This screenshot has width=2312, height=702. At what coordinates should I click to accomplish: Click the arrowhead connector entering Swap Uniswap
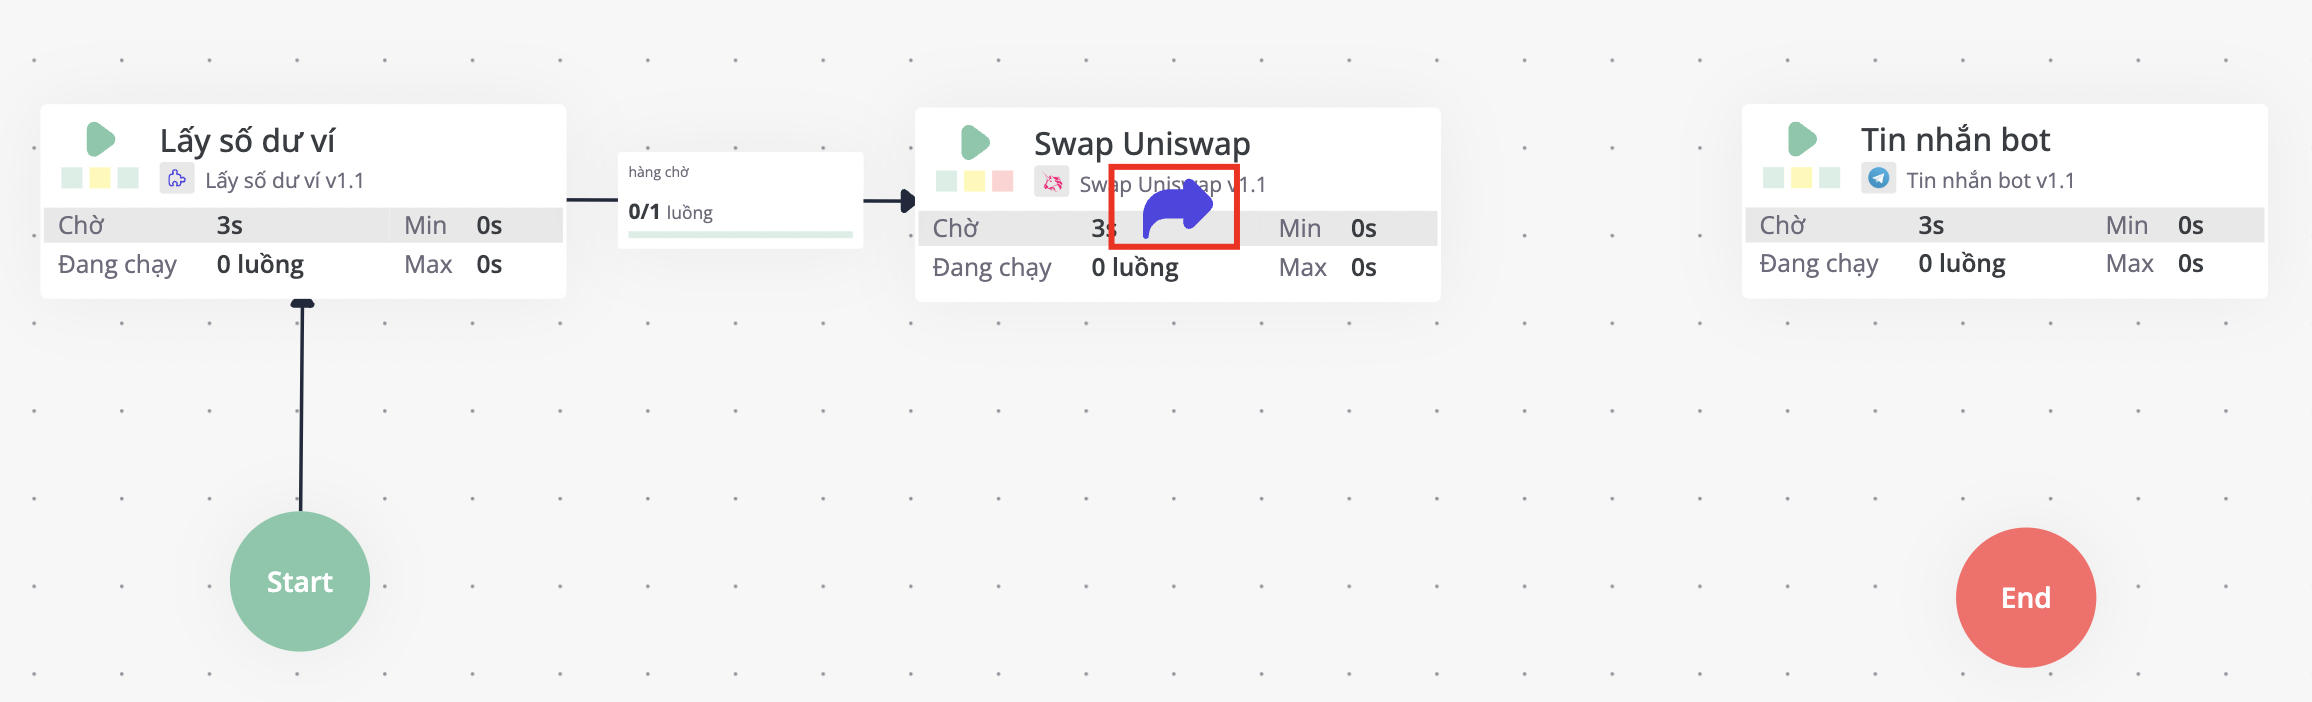[906, 201]
